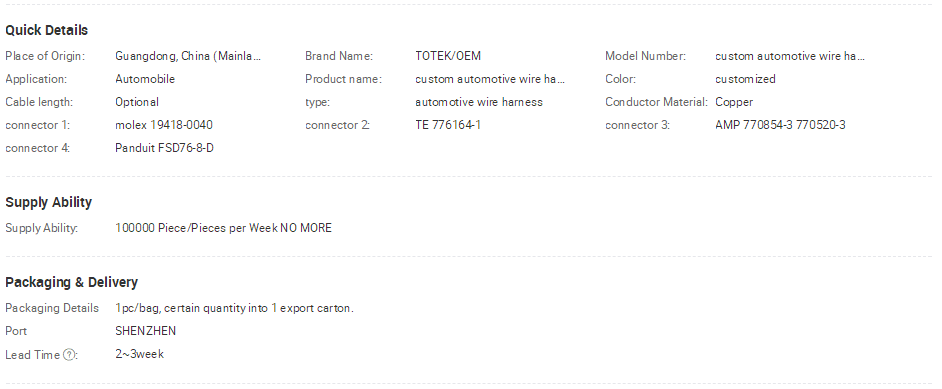The image size is (942, 389).
Task: Click the TOTEK/OEM brand name value
Action: [448, 56]
